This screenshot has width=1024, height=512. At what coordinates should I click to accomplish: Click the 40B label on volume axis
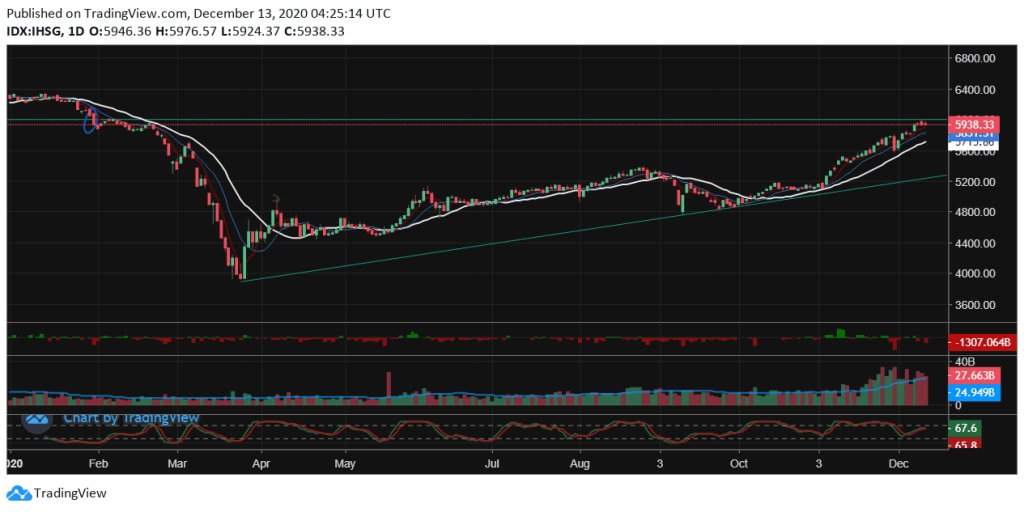point(962,361)
